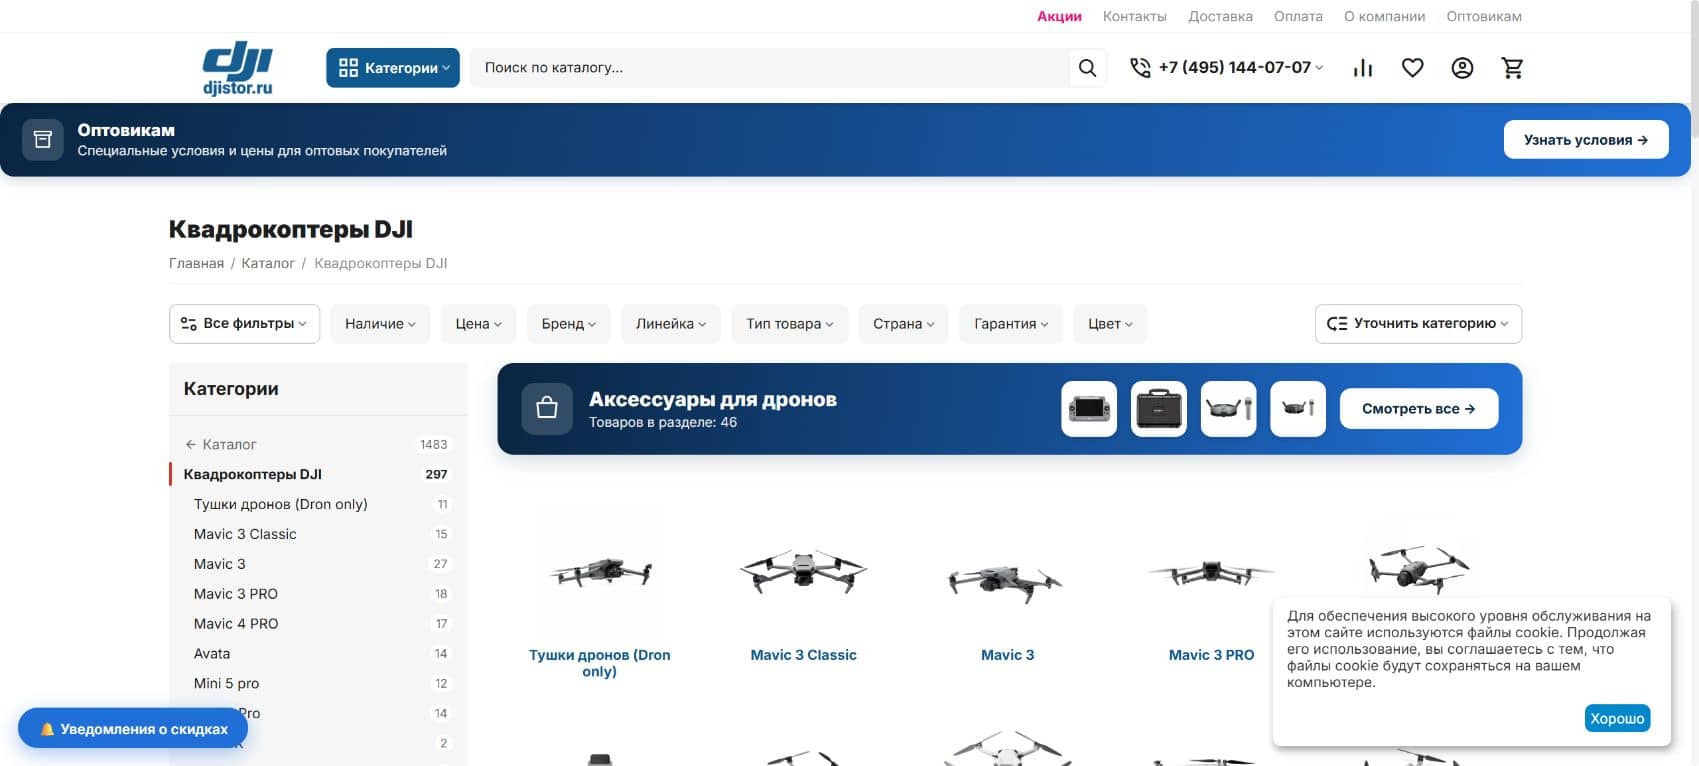The height and width of the screenshot is (766, 1699).
Task: Expand the Наличие filter
Action: (380, 324)
